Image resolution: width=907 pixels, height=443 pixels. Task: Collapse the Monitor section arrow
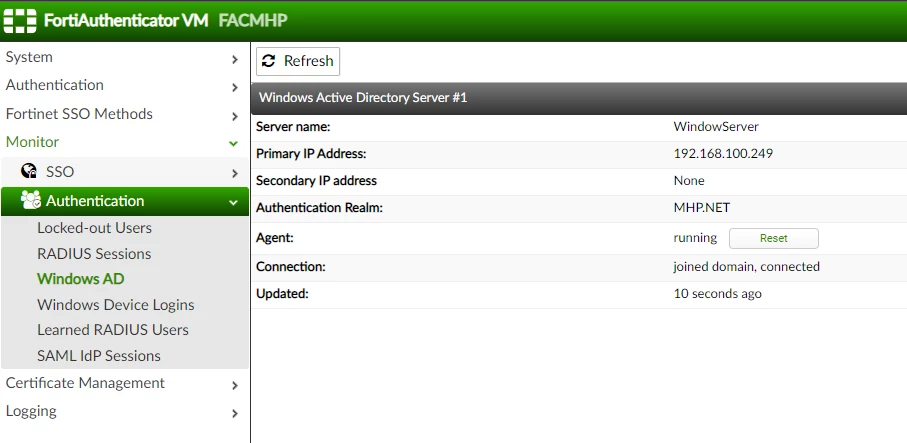[x=234, y=143]
